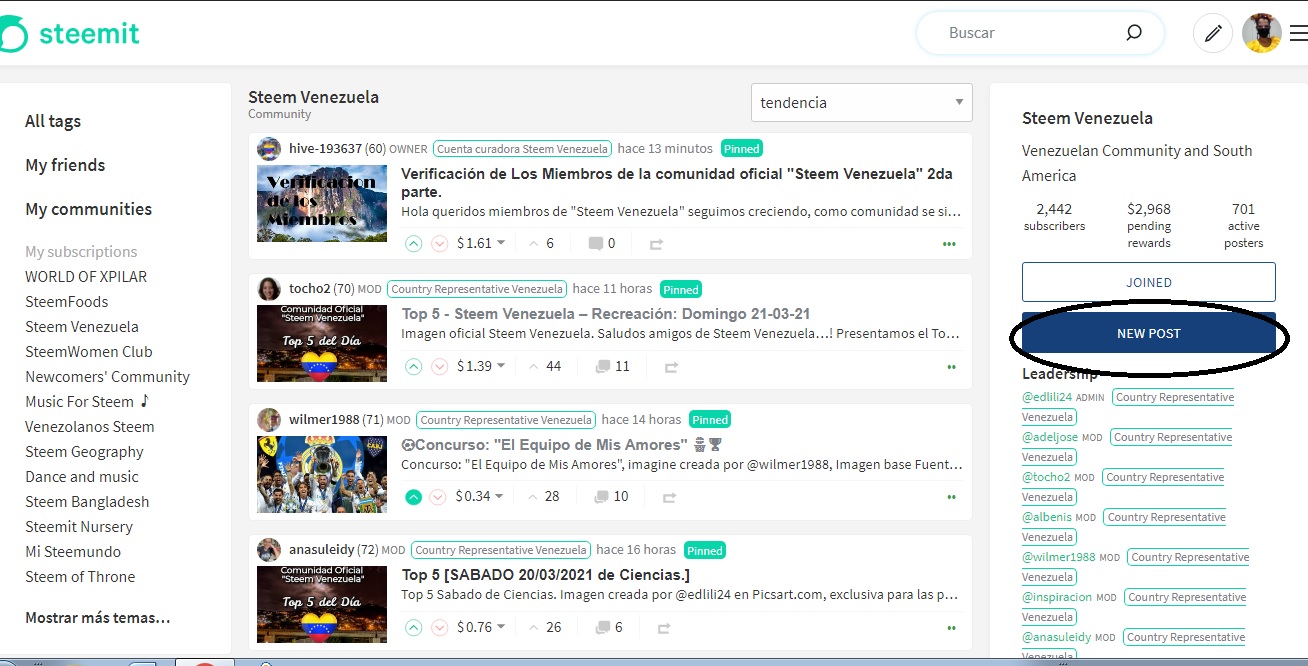Open @edlili24 profile link
This screenshot has height=666, width=1308.
[1047, 397]
